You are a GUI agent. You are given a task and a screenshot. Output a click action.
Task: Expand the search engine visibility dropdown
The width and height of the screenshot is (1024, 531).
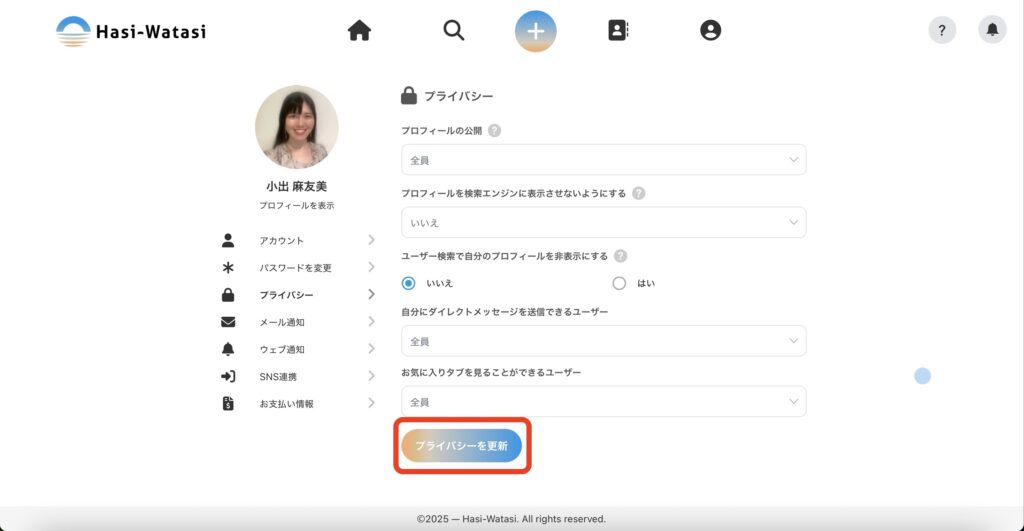click(x=603, y=222)
